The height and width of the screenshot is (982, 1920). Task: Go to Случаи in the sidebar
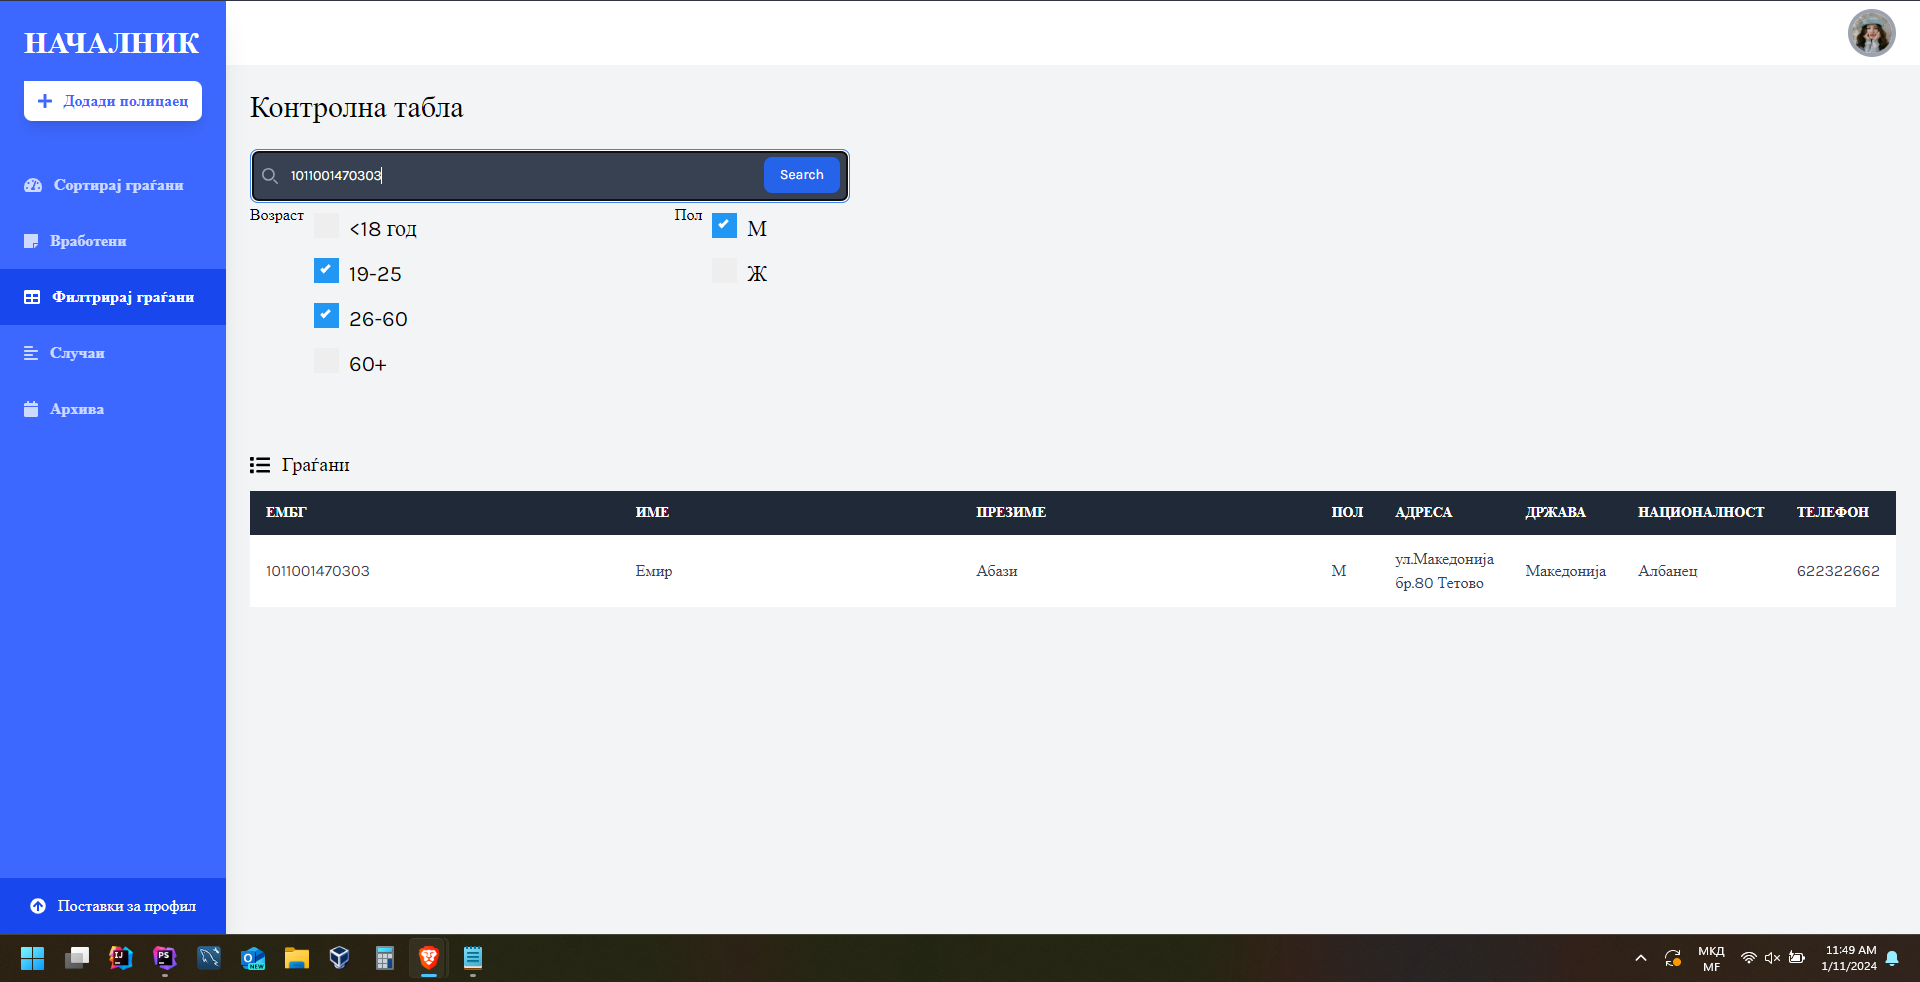click(77, 353)
